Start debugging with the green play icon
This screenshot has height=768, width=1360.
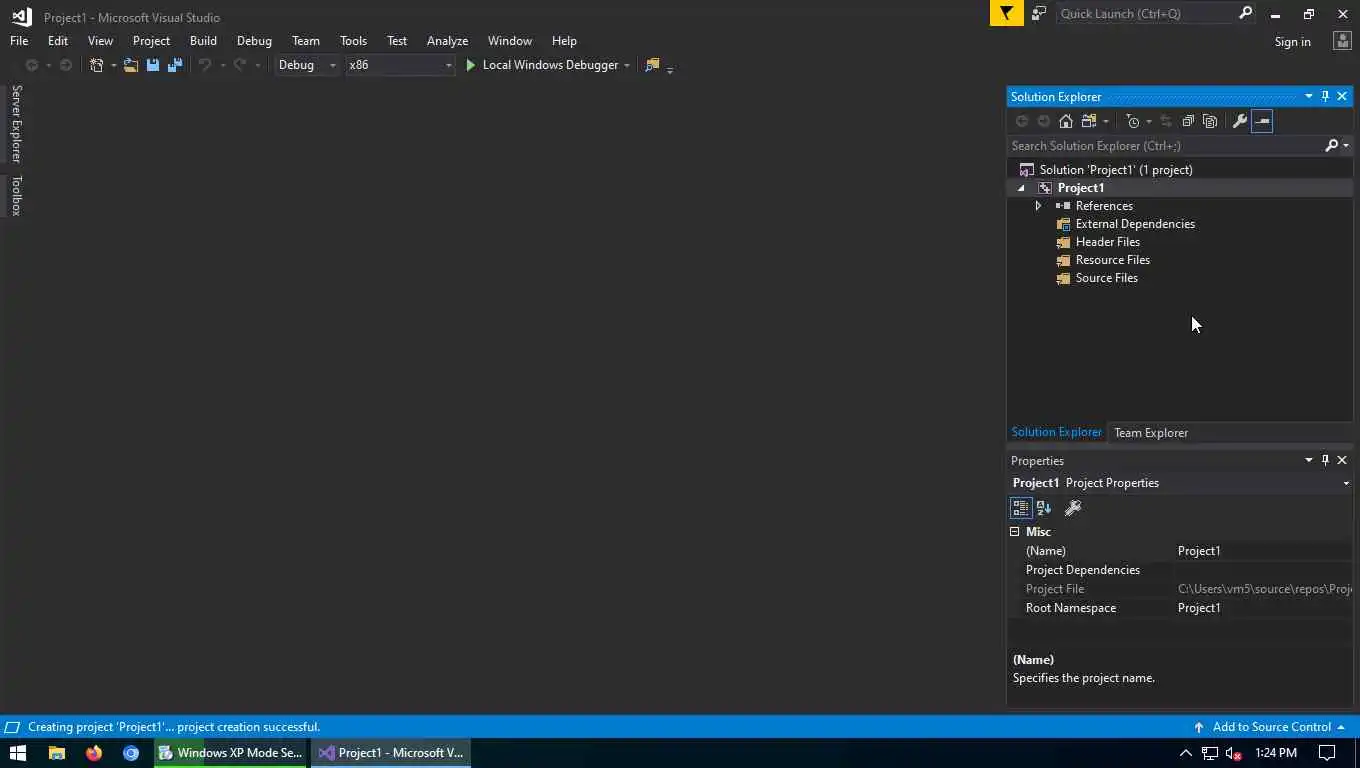click(470, 65)
